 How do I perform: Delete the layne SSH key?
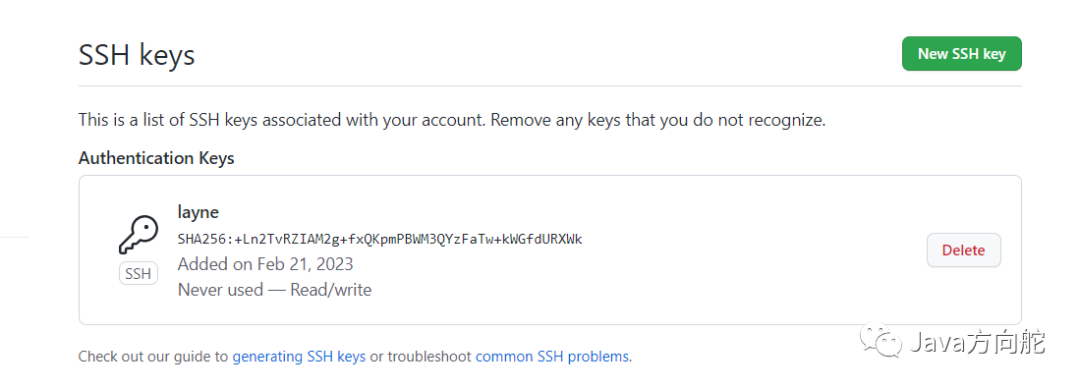pyautogui.click(x=964, y=250)
